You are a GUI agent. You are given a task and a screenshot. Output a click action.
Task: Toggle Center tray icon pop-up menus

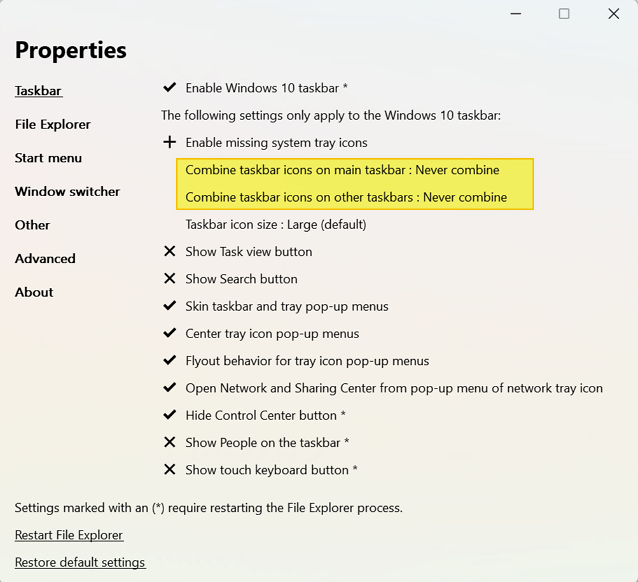(x=261, y=333)
